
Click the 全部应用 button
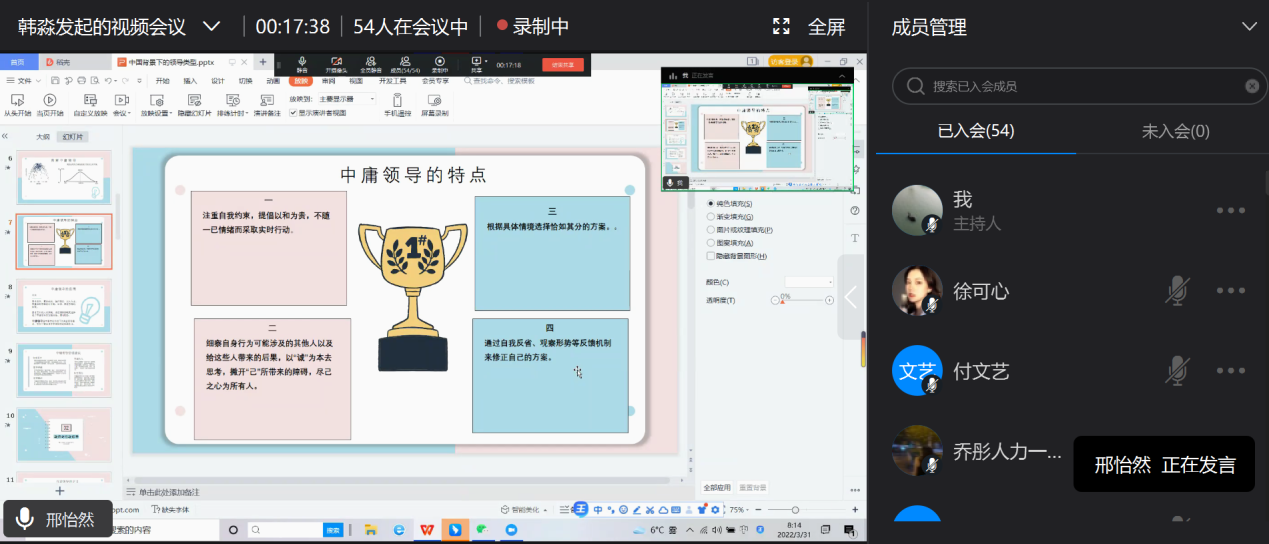point(716,488)
